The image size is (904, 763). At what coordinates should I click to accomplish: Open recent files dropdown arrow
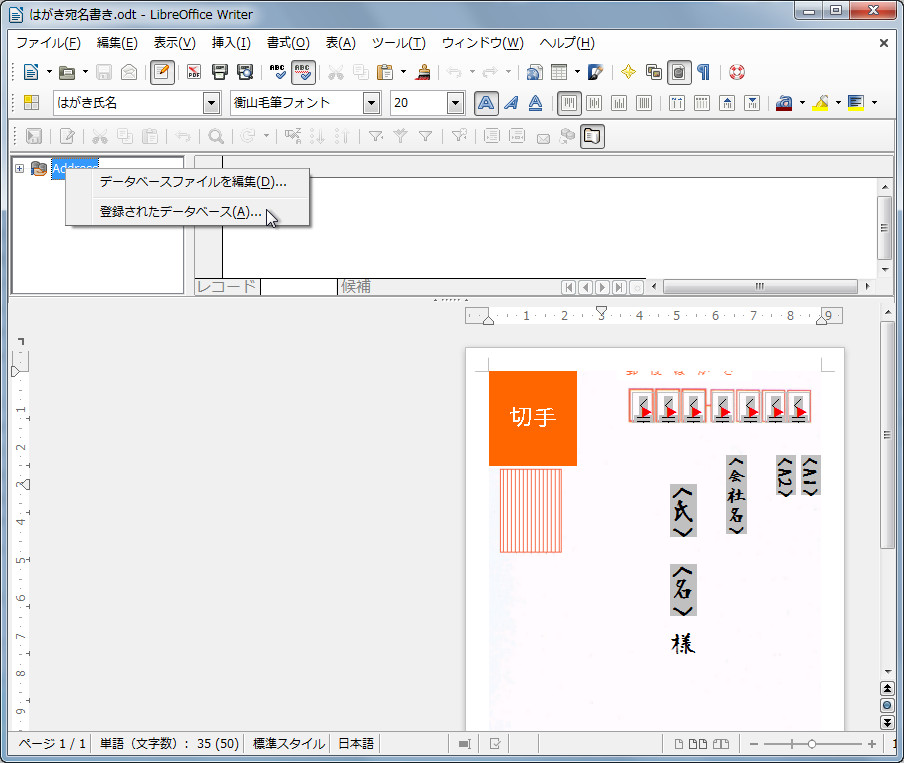click(85, 72)
